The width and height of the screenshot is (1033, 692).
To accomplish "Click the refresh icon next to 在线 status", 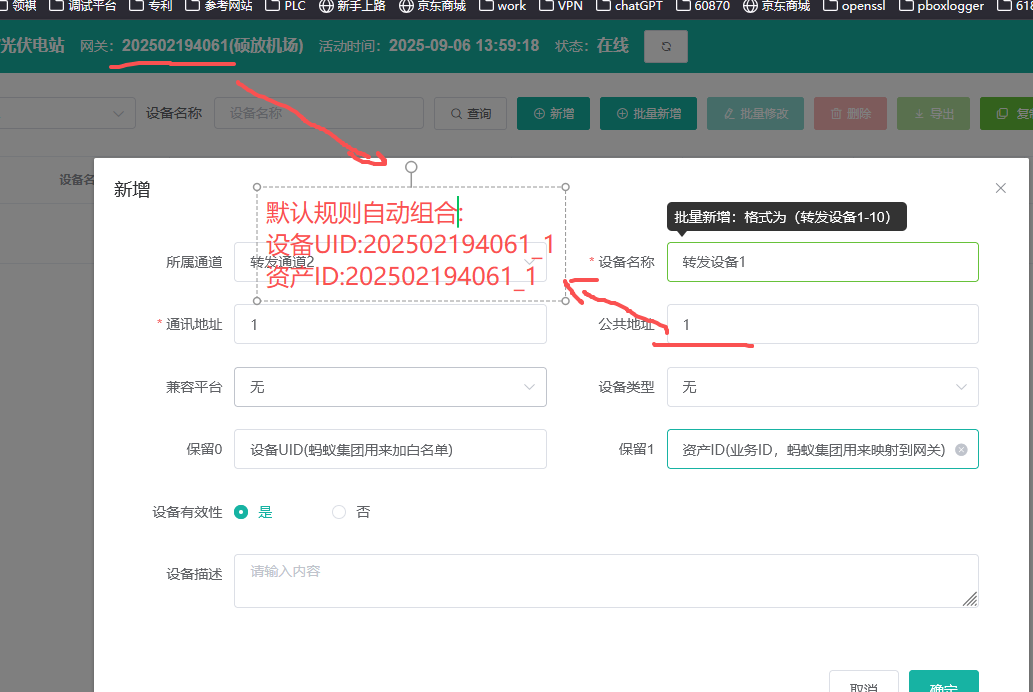I will (666, 46).
